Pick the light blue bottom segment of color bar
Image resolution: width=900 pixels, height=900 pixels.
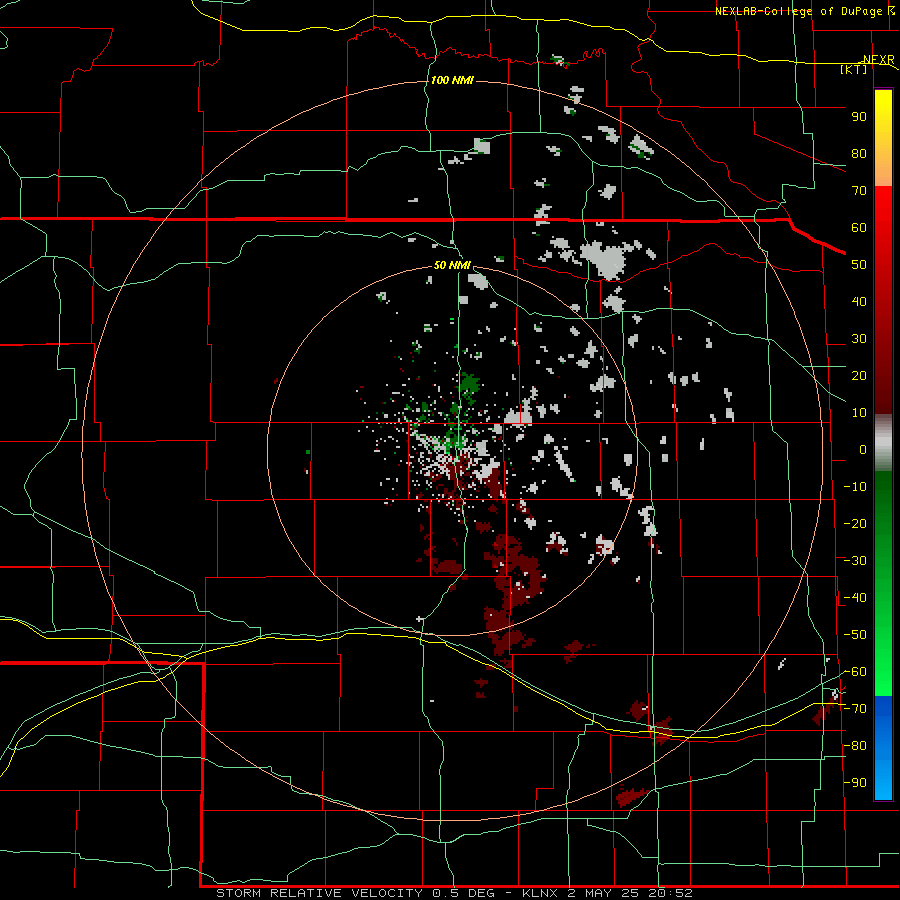pyautogui.click(x=883, y=781)
